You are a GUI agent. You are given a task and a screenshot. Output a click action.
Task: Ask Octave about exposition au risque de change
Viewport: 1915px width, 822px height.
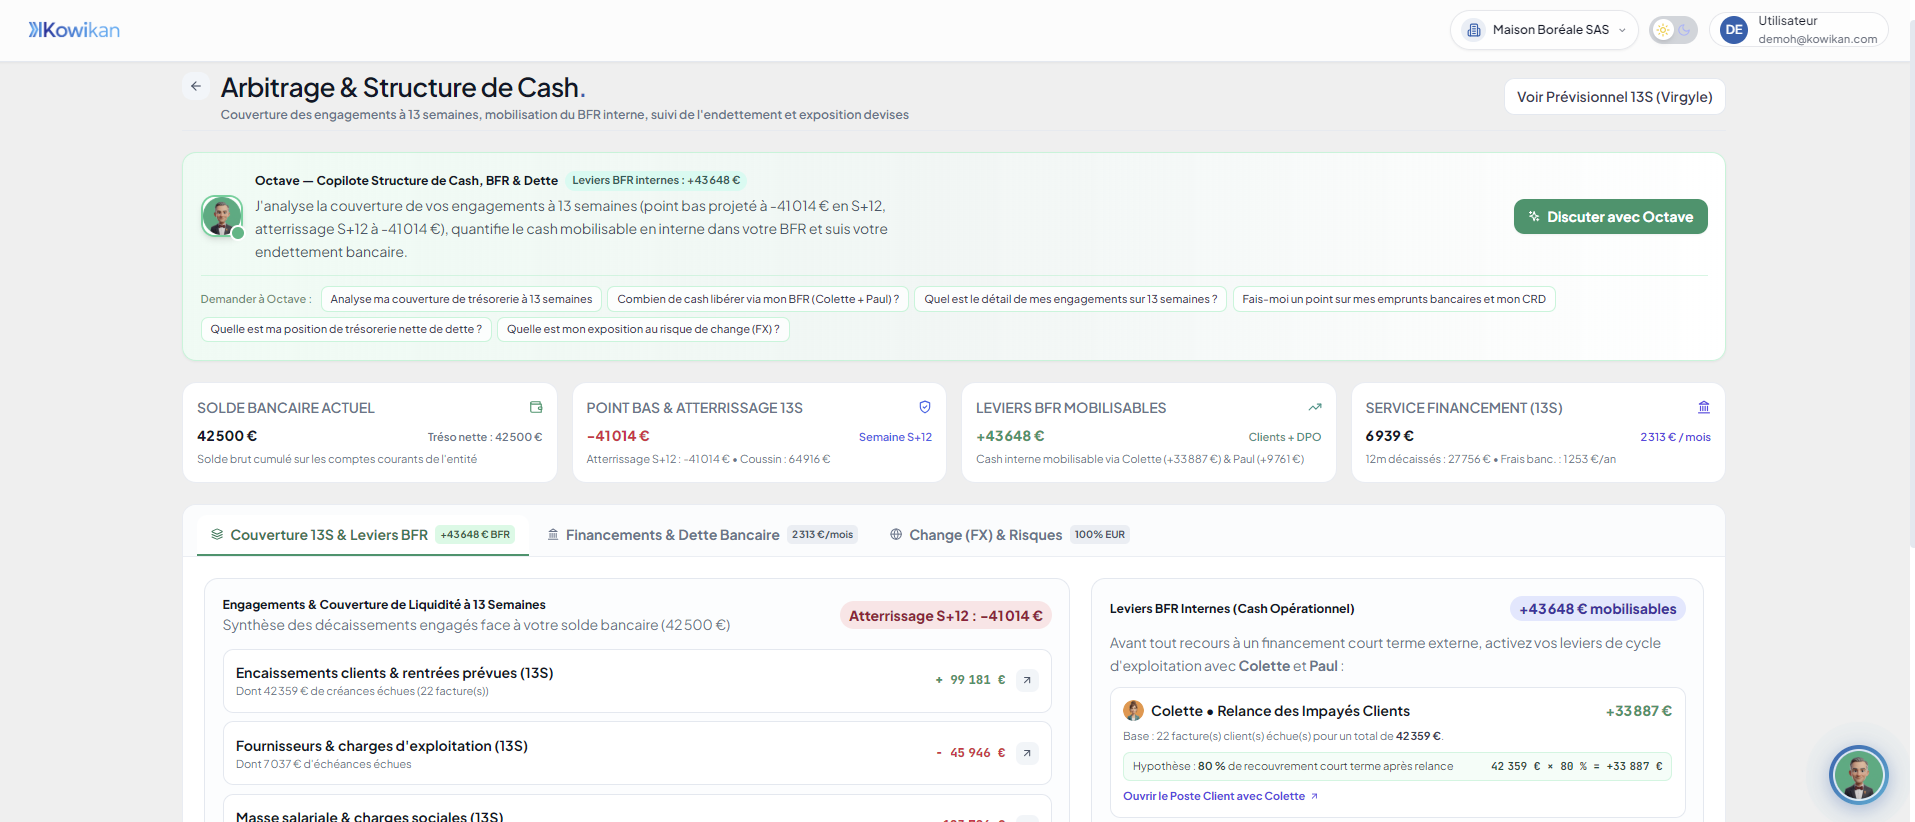click(643, 329)
